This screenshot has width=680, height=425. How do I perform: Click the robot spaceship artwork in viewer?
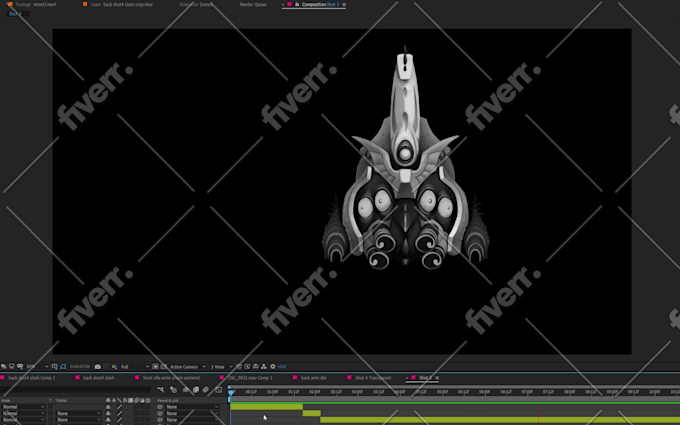405,158
